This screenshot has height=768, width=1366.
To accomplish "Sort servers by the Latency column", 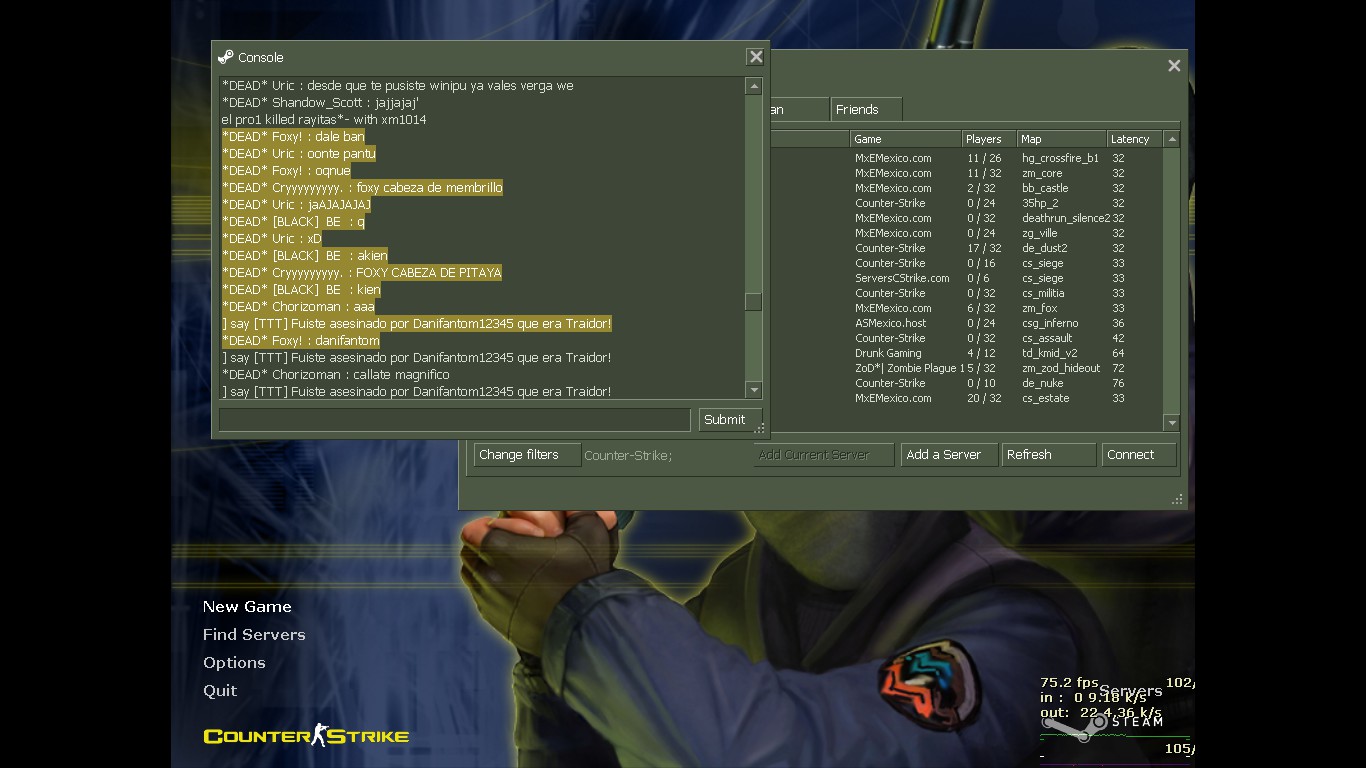I will 1135,139.
